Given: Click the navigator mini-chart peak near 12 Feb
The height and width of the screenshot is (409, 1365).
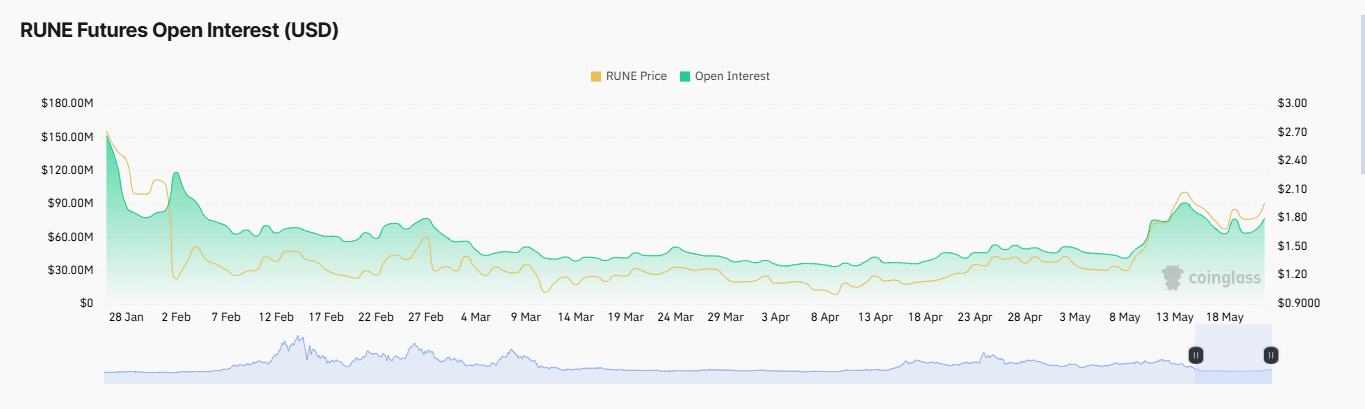Looking at the screenshot, I should [297, 340].
